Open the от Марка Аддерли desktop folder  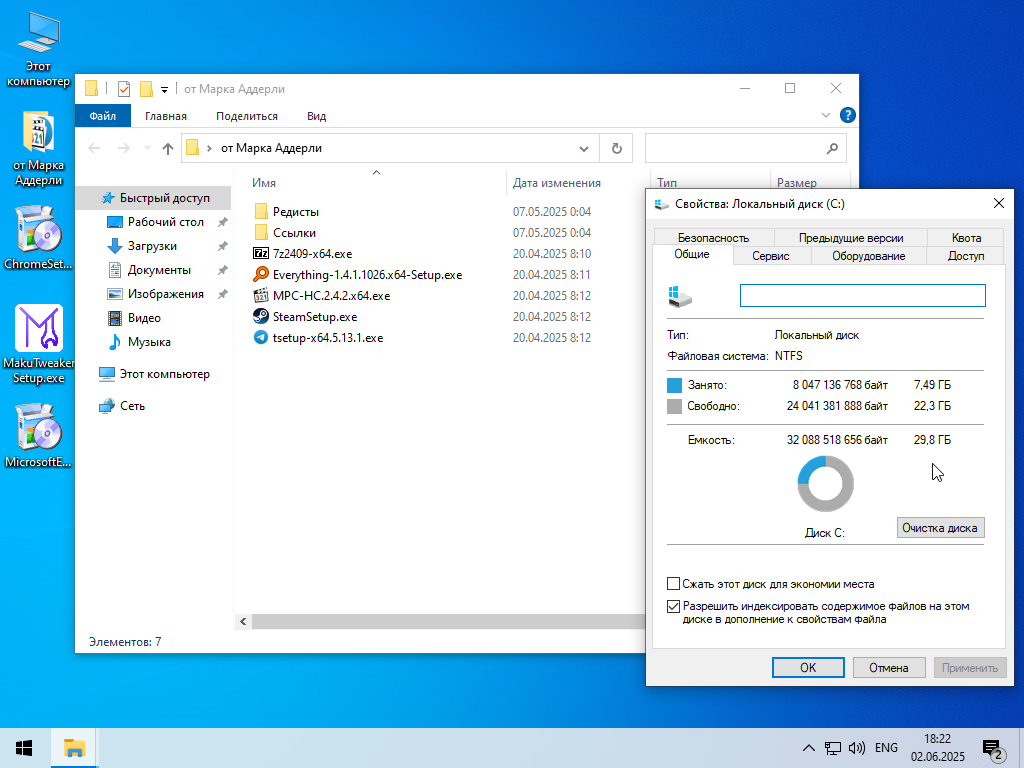39,149
